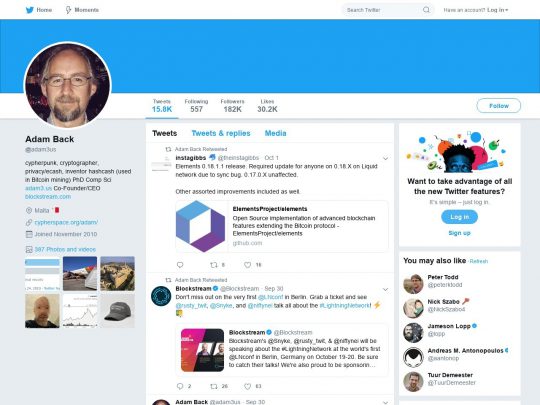Reply to the instagibbs Elements tweet
This screenshot has width=540, height=405.
[180, 265]
